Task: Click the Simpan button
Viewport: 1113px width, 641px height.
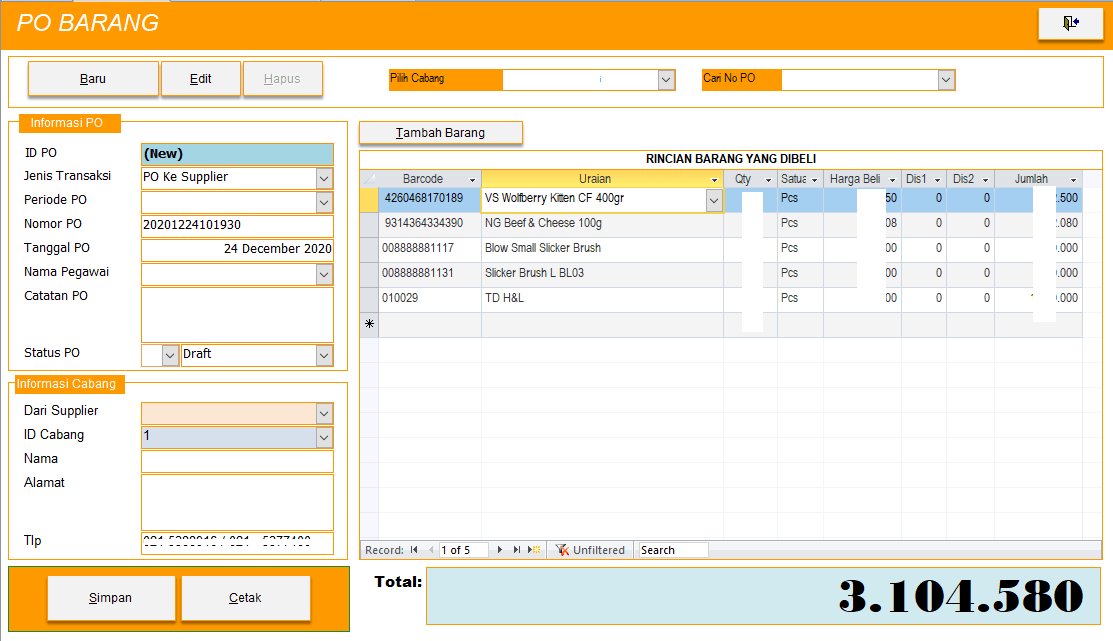Action: click(110, 598)
